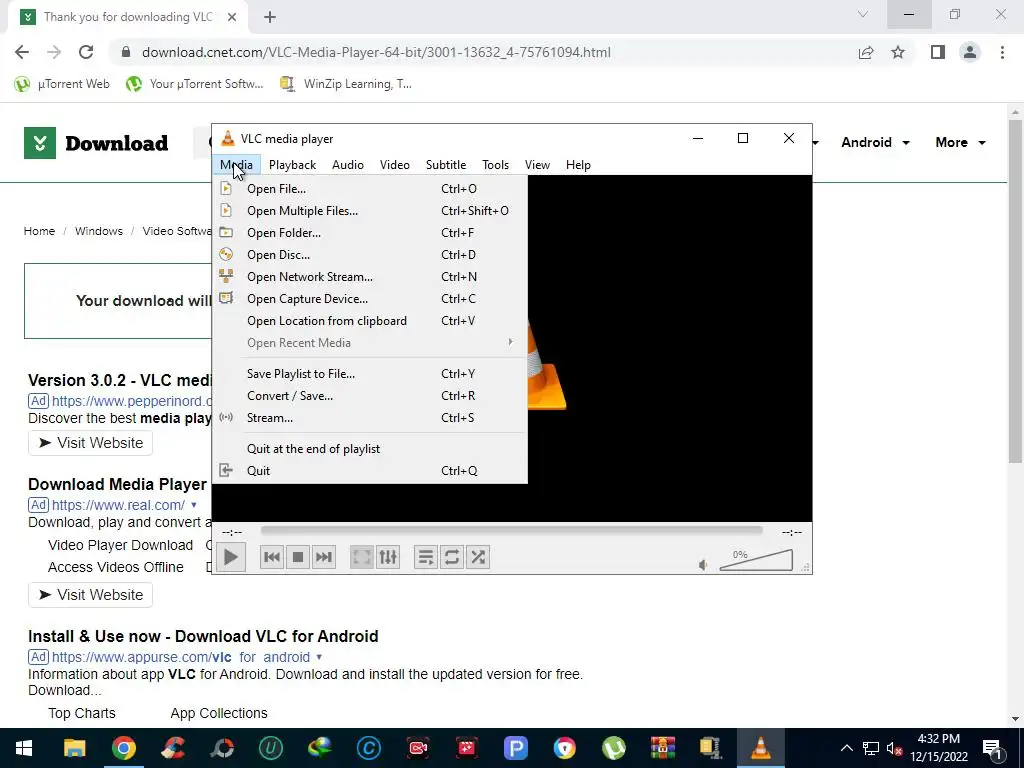Click Chrome back navigation arrow
1024x768 pixels.
(x=22, y=52)
